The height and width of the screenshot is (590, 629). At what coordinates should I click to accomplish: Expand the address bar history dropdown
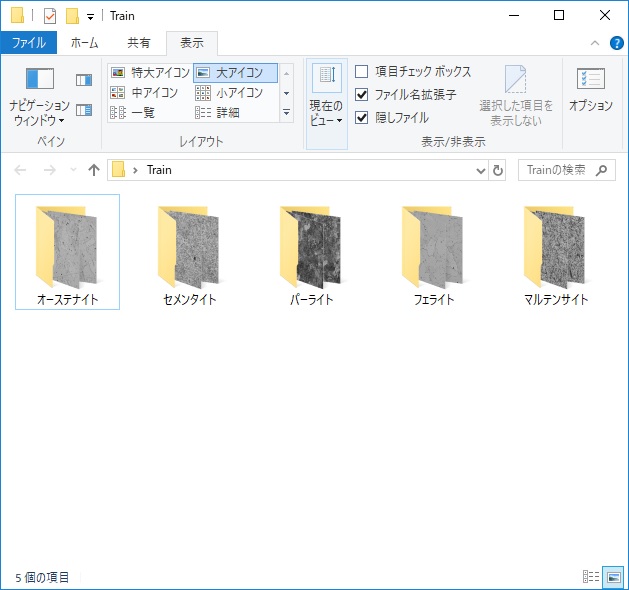[x=481, y=170]
